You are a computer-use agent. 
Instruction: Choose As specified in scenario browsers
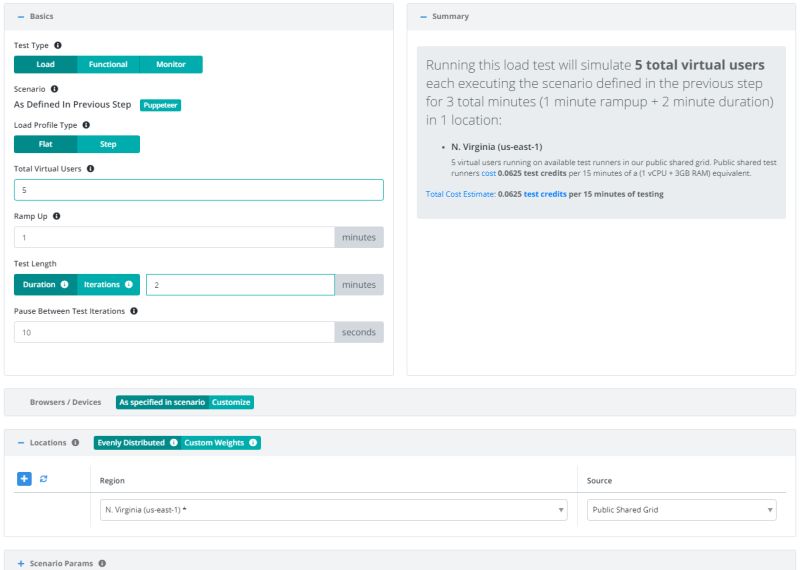(x=162, y=402)
